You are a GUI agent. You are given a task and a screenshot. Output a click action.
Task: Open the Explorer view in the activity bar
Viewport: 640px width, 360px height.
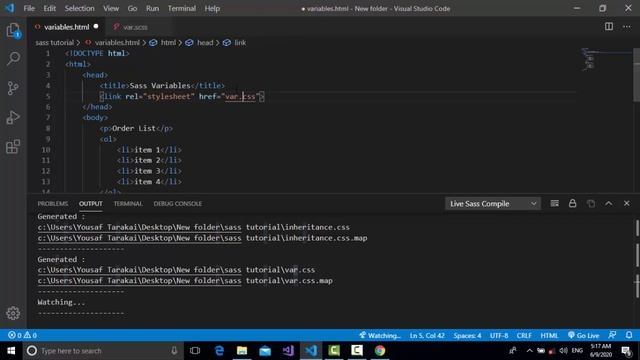coord(13,30)
